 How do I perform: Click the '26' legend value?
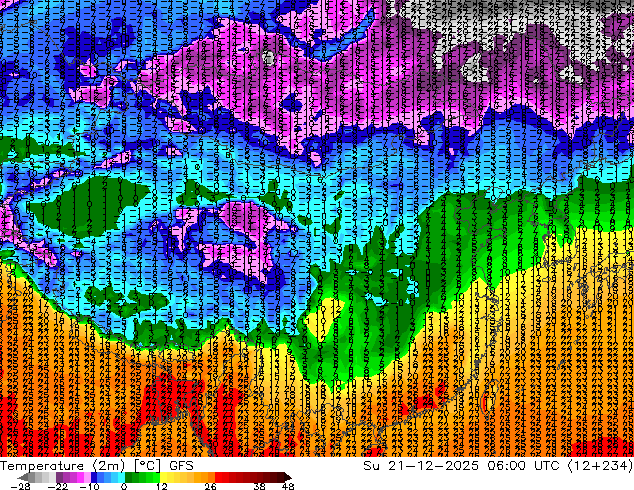pos(210,486)
